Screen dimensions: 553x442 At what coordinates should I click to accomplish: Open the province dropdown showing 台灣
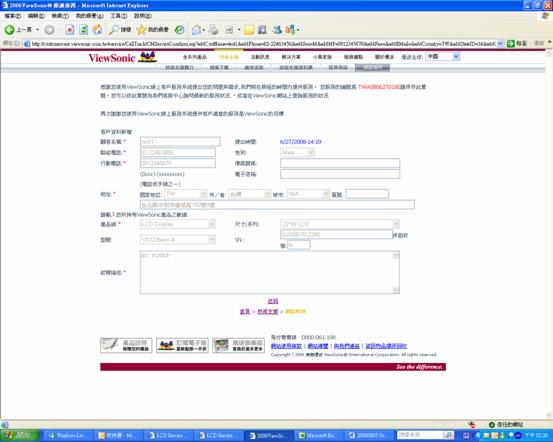pyautogui.click(x=250, y=194)
